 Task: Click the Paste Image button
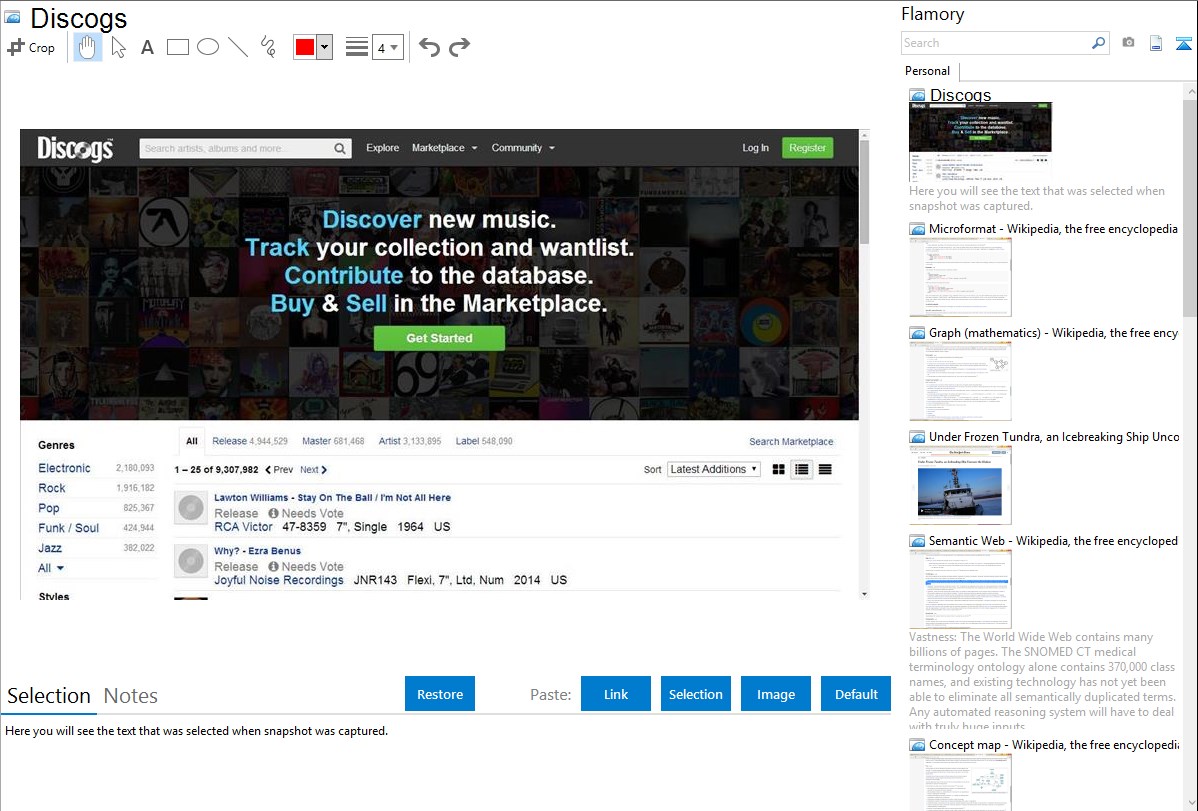pos(775,694)
